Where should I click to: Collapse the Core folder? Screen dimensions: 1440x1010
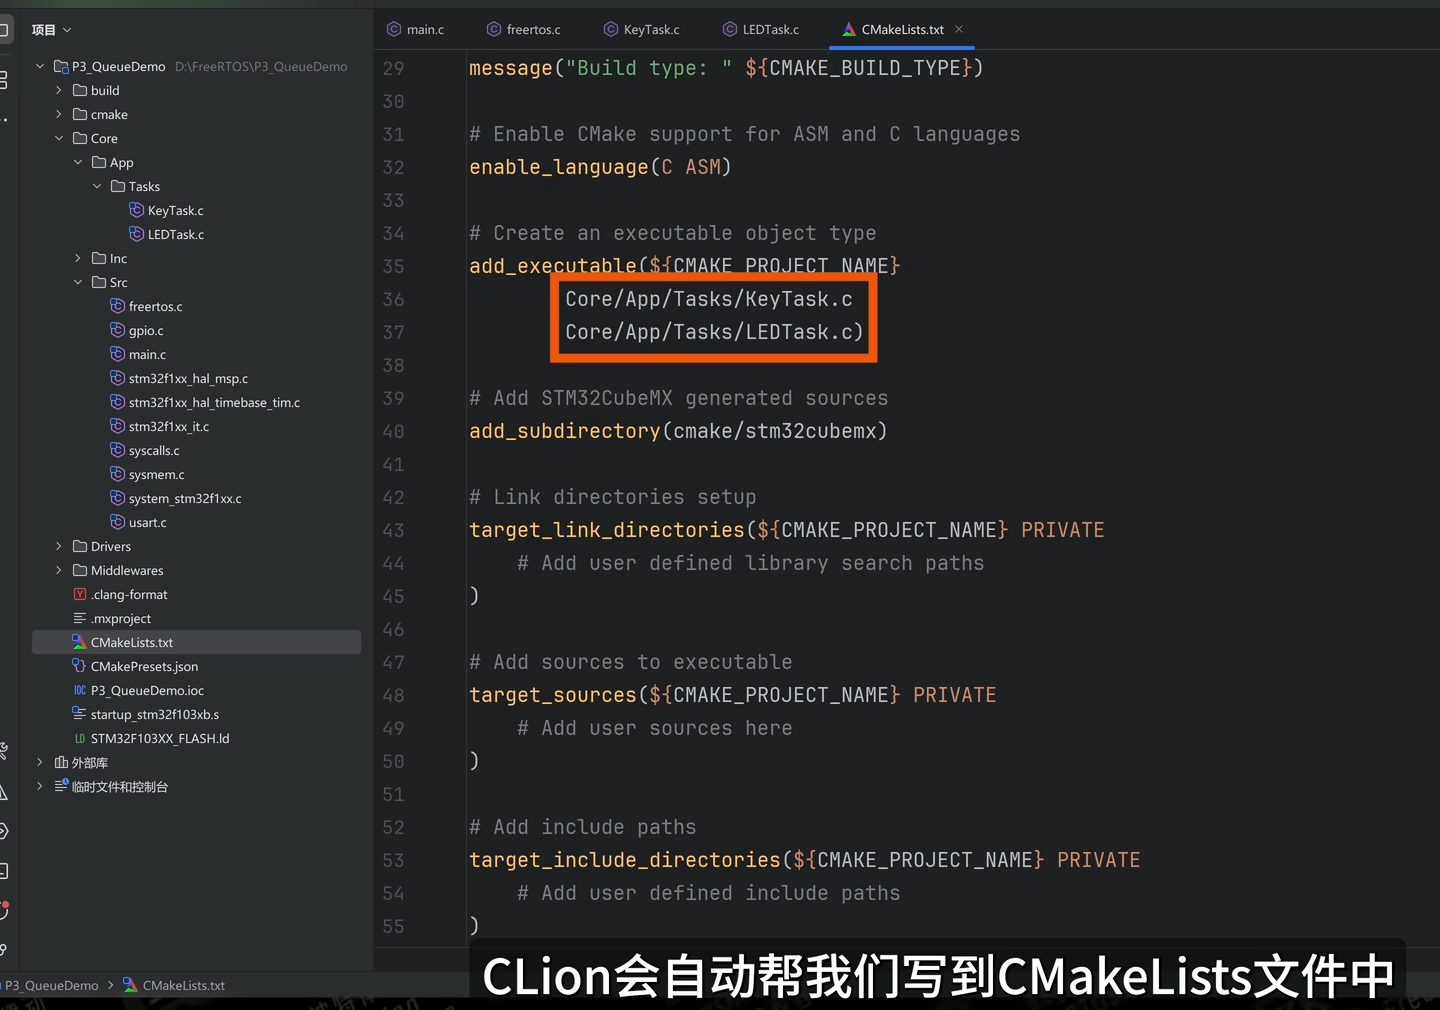(x=59, y=138)
